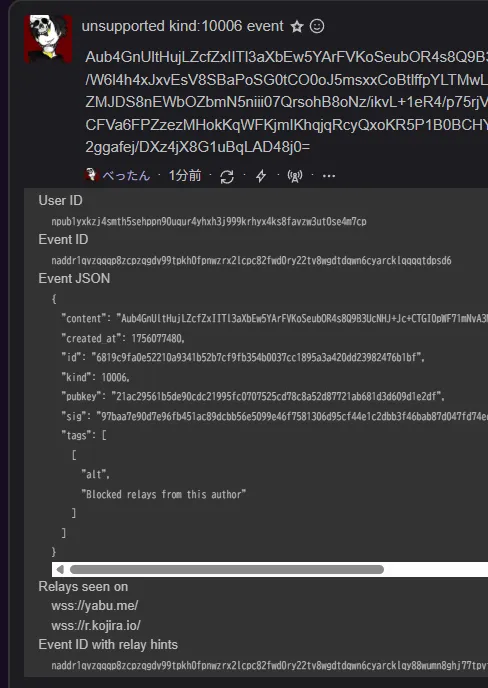The width and height of the screenshot is (488, 688).
Task: Click the lightning zap icon
Action: point(261,176)
